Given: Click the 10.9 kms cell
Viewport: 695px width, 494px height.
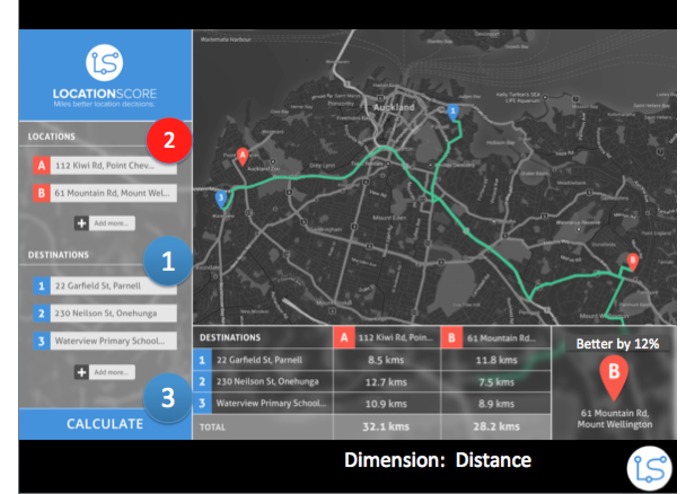Looking at the screenshot, I should tap(386, 403).
